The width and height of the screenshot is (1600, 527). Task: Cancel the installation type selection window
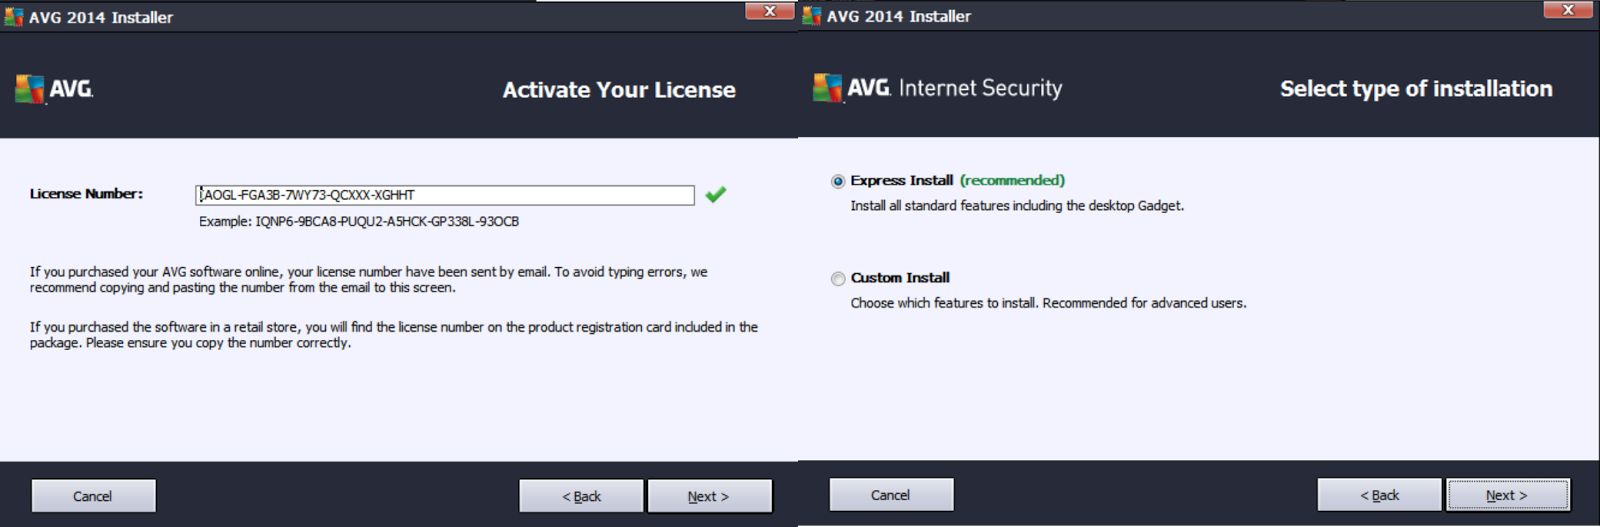pyautogui.click(x=890, y=495)
